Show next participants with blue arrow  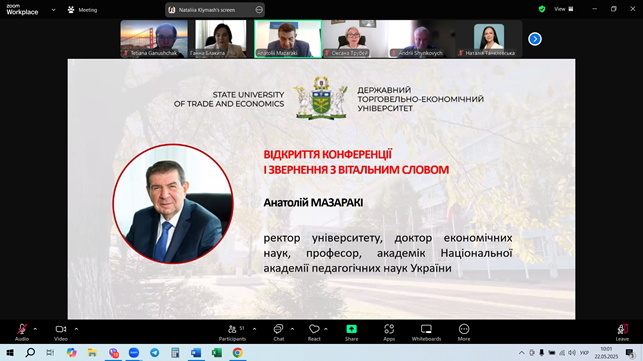tap(535, 39)
